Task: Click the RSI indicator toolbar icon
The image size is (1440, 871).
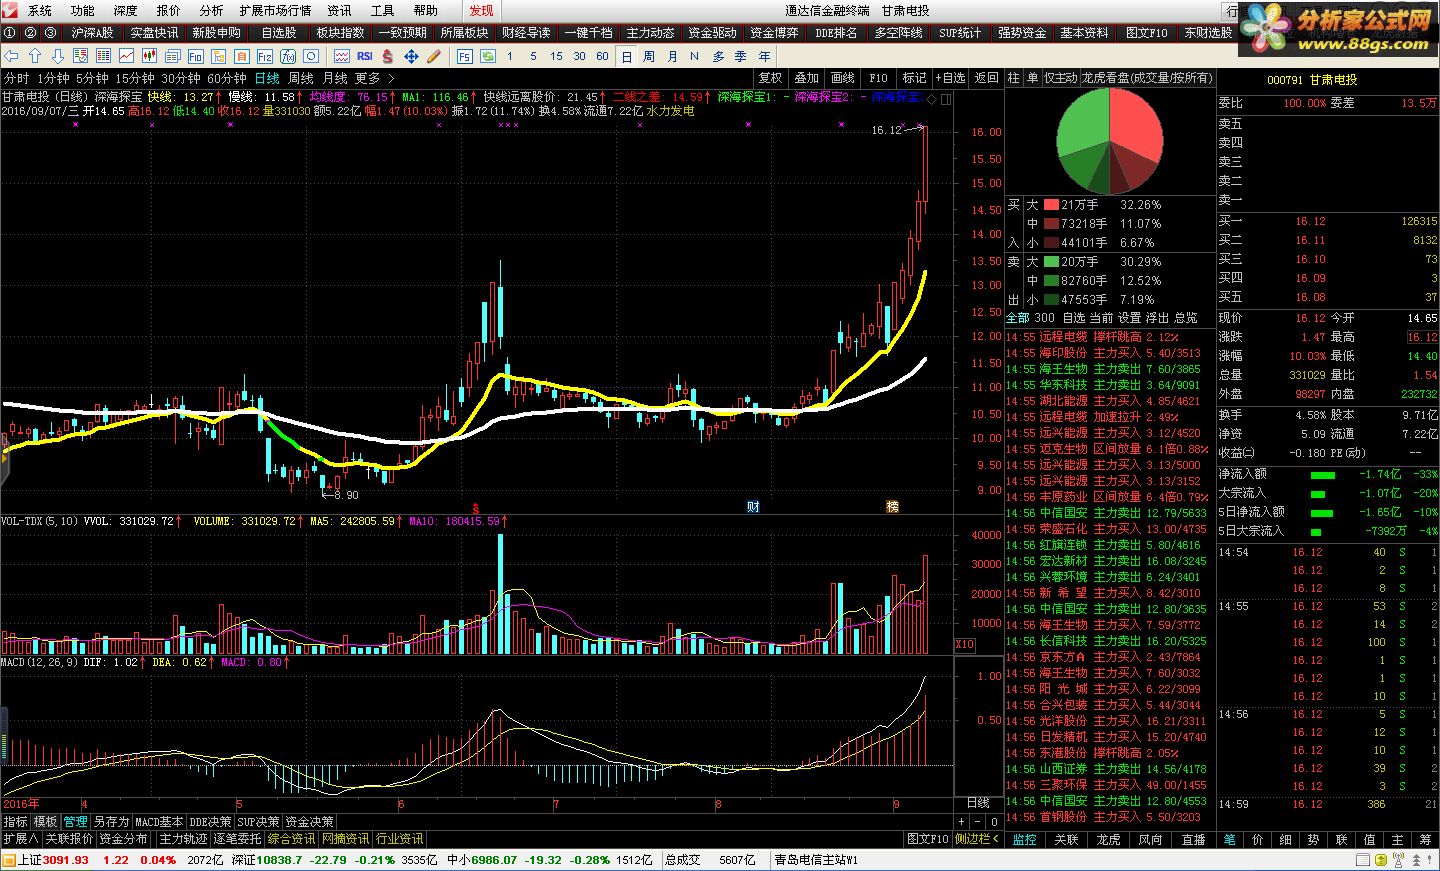Action: [364, 56]
